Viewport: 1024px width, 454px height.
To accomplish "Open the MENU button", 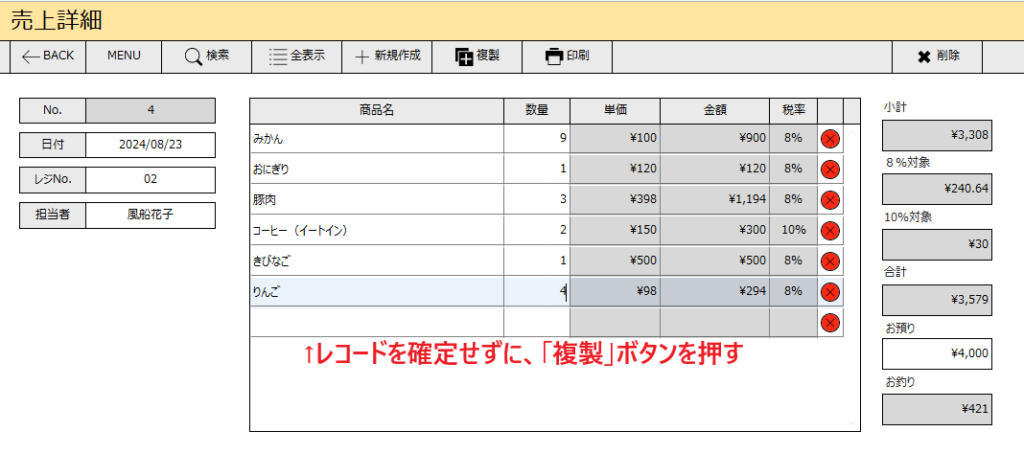I will [123, 56].
